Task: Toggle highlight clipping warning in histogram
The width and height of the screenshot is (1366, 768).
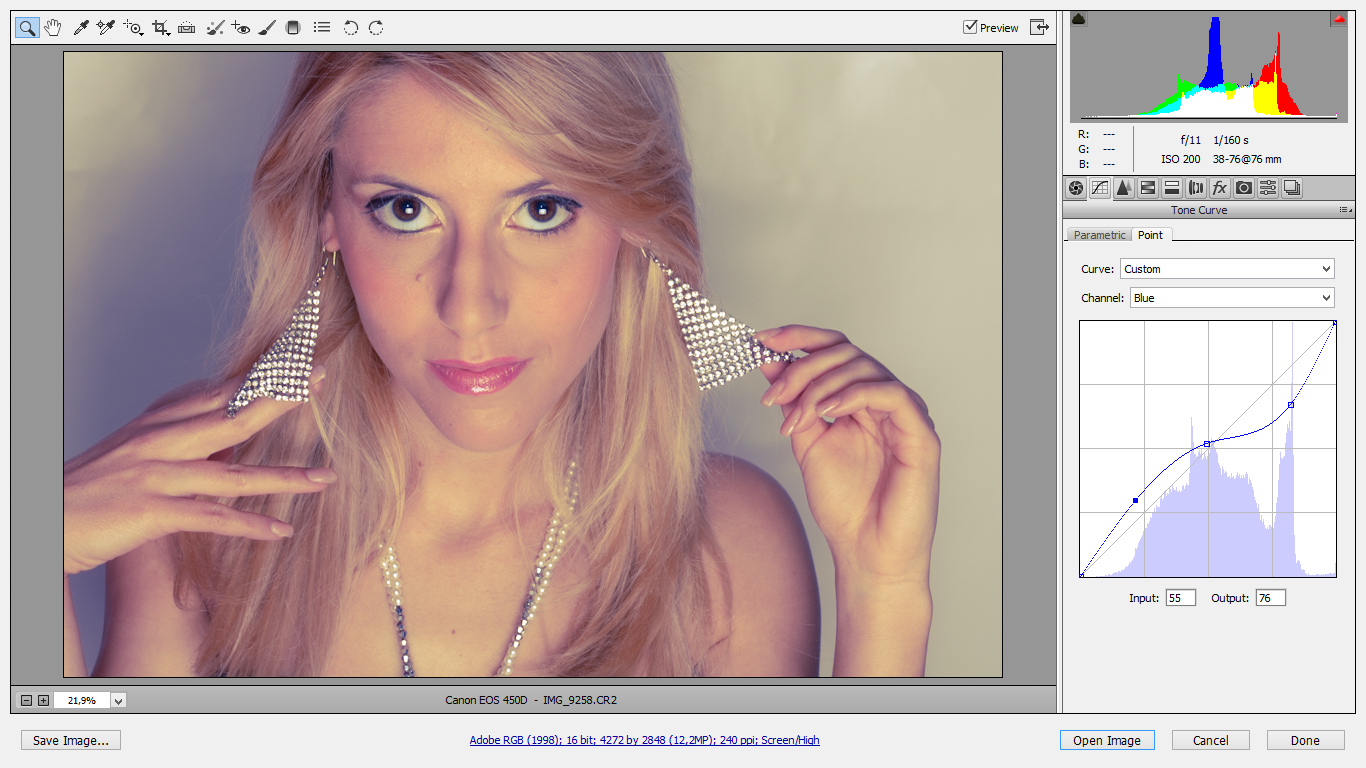Action: (x=1337, y=19)
